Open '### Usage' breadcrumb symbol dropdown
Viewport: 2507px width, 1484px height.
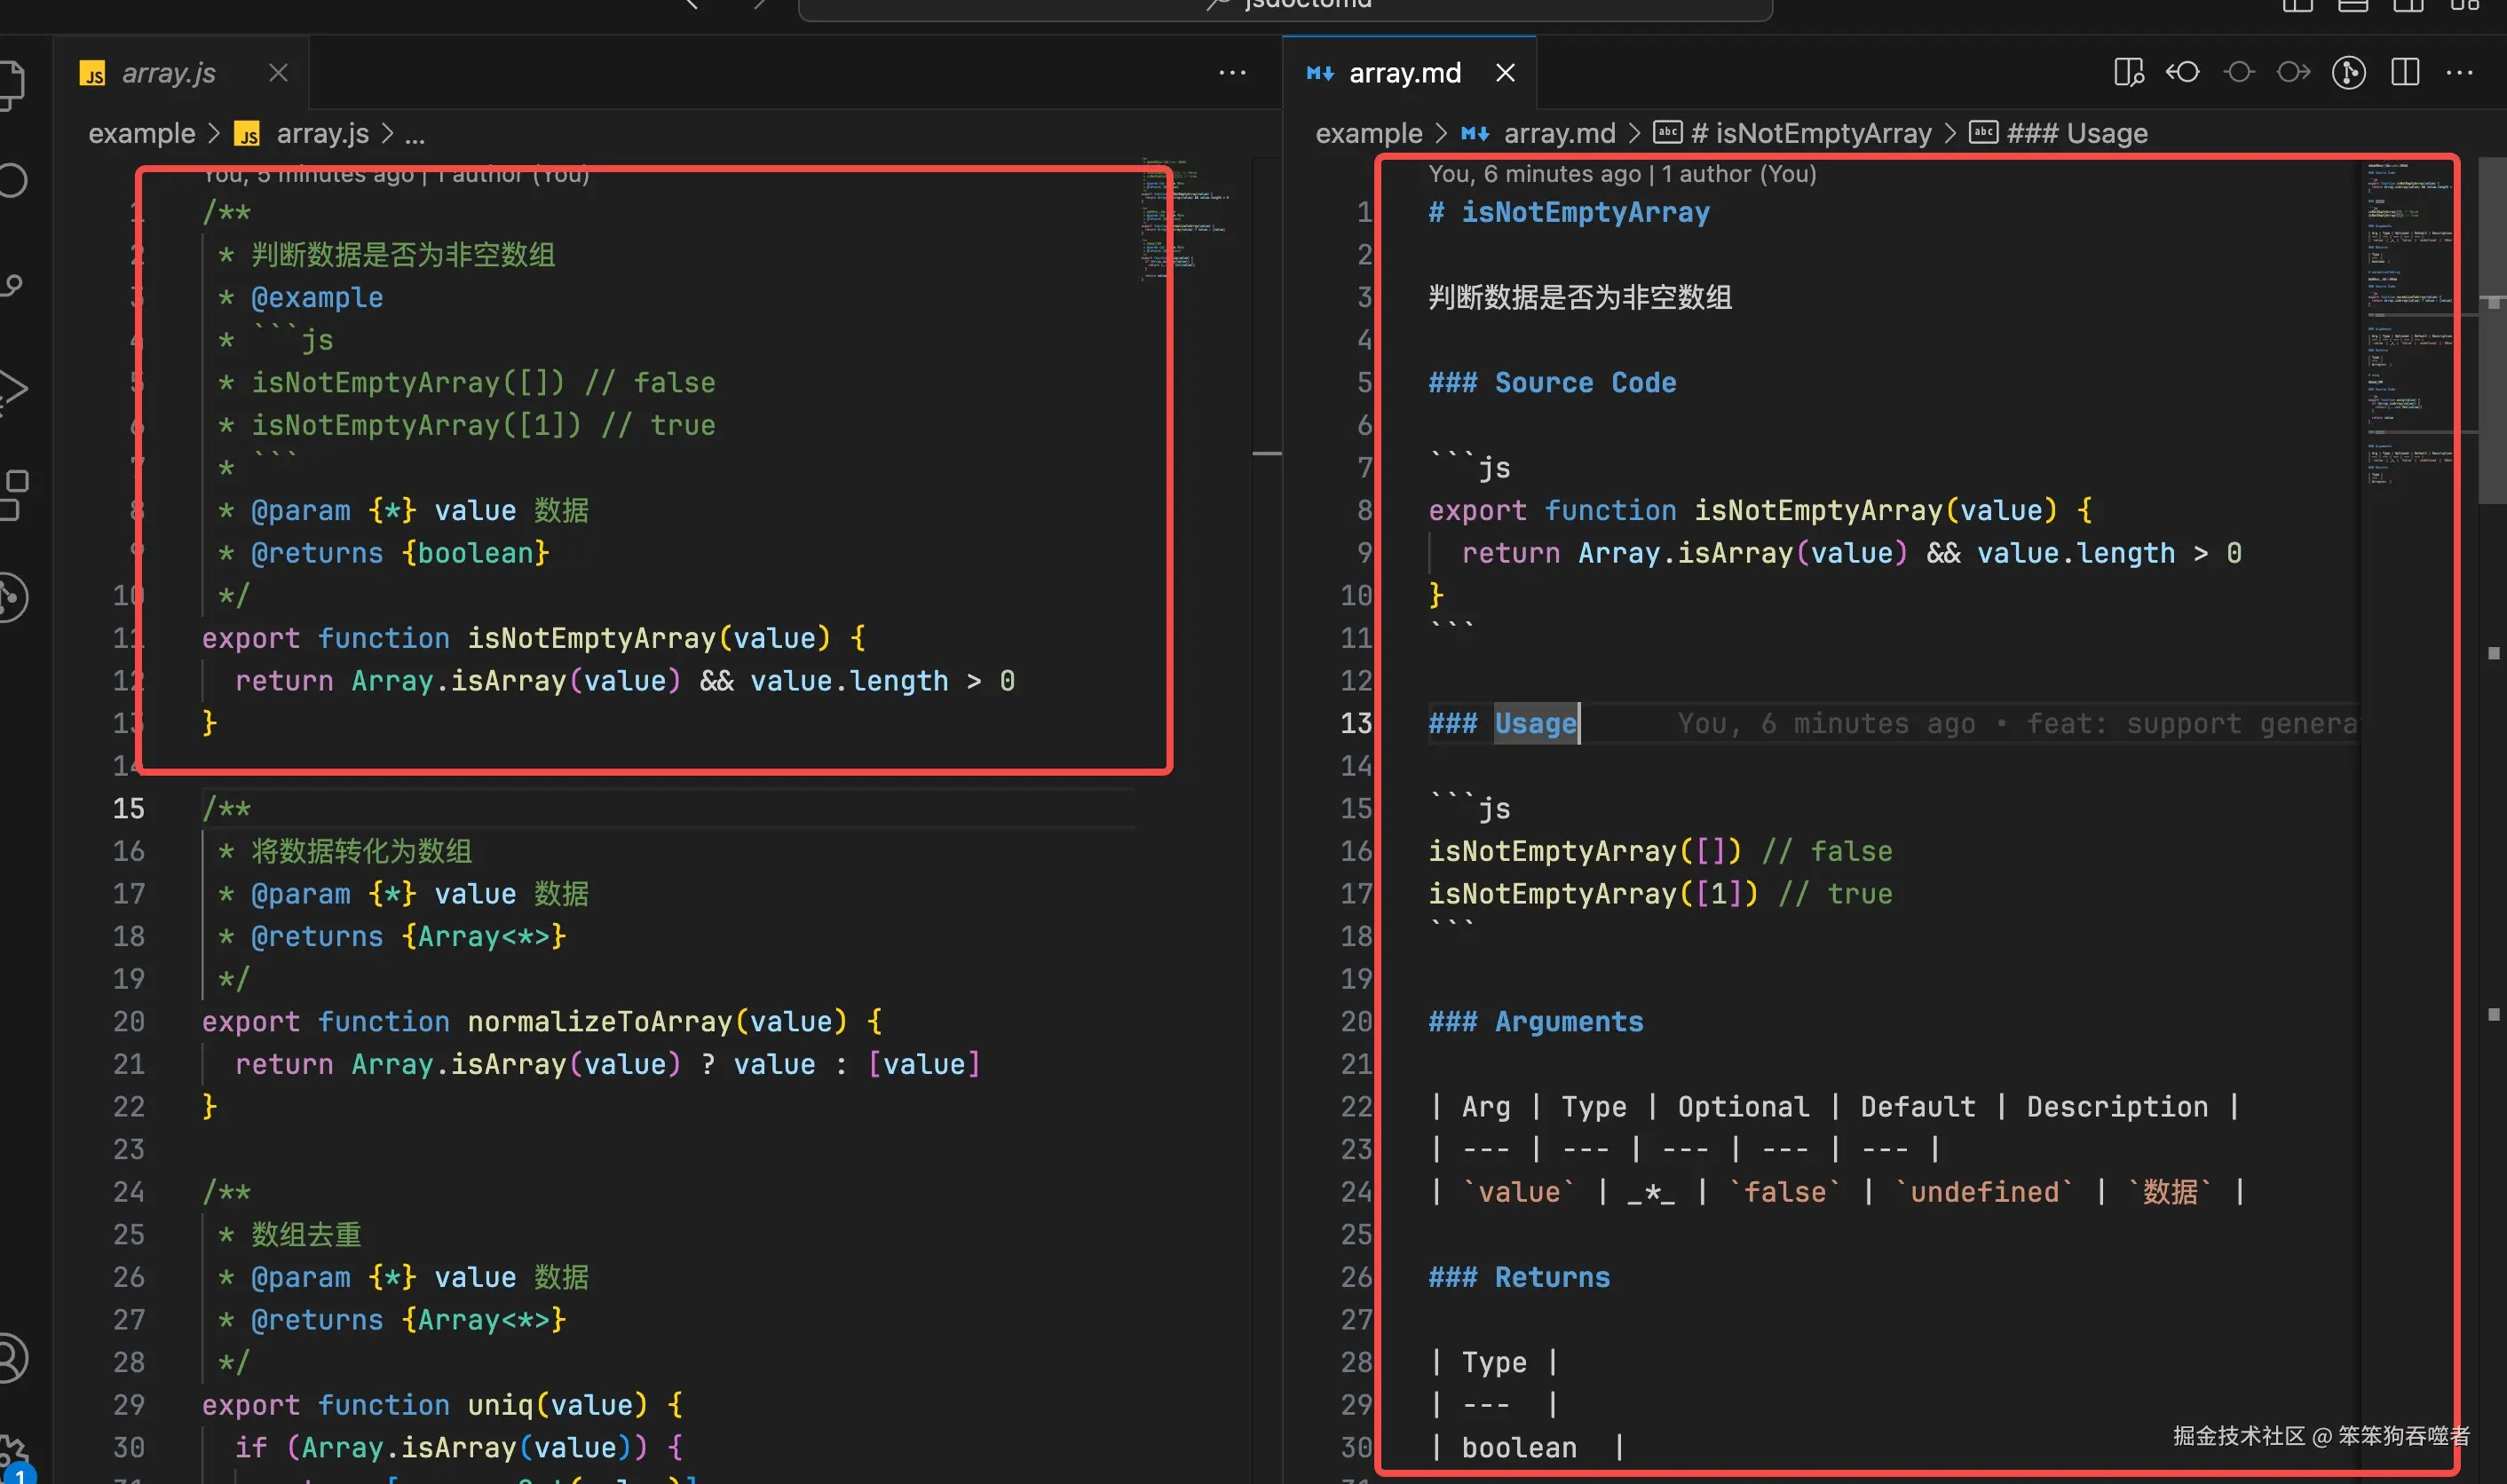pyautogui.click(x=2076, y=133)
